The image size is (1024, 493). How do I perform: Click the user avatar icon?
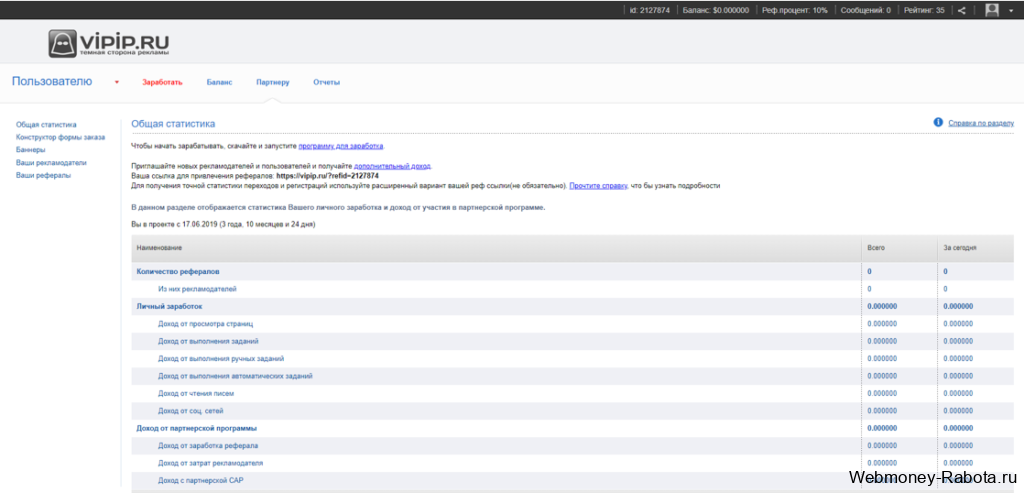[x=991, y=10]
